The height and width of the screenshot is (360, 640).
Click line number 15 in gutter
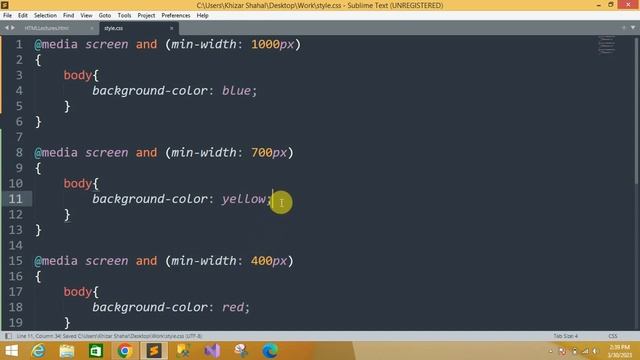tap(16, 261)
